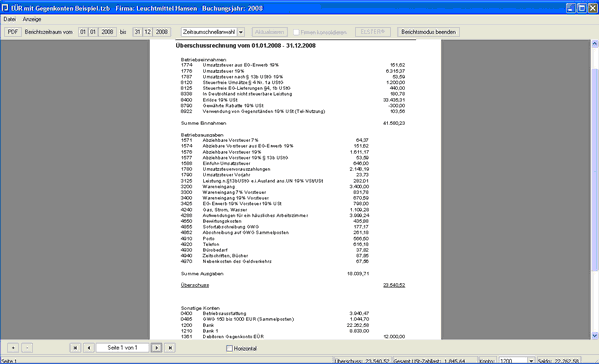Screen dimensions: 599x364
Task: Click the start date year field 2008
Action: [x=107, y=32]
